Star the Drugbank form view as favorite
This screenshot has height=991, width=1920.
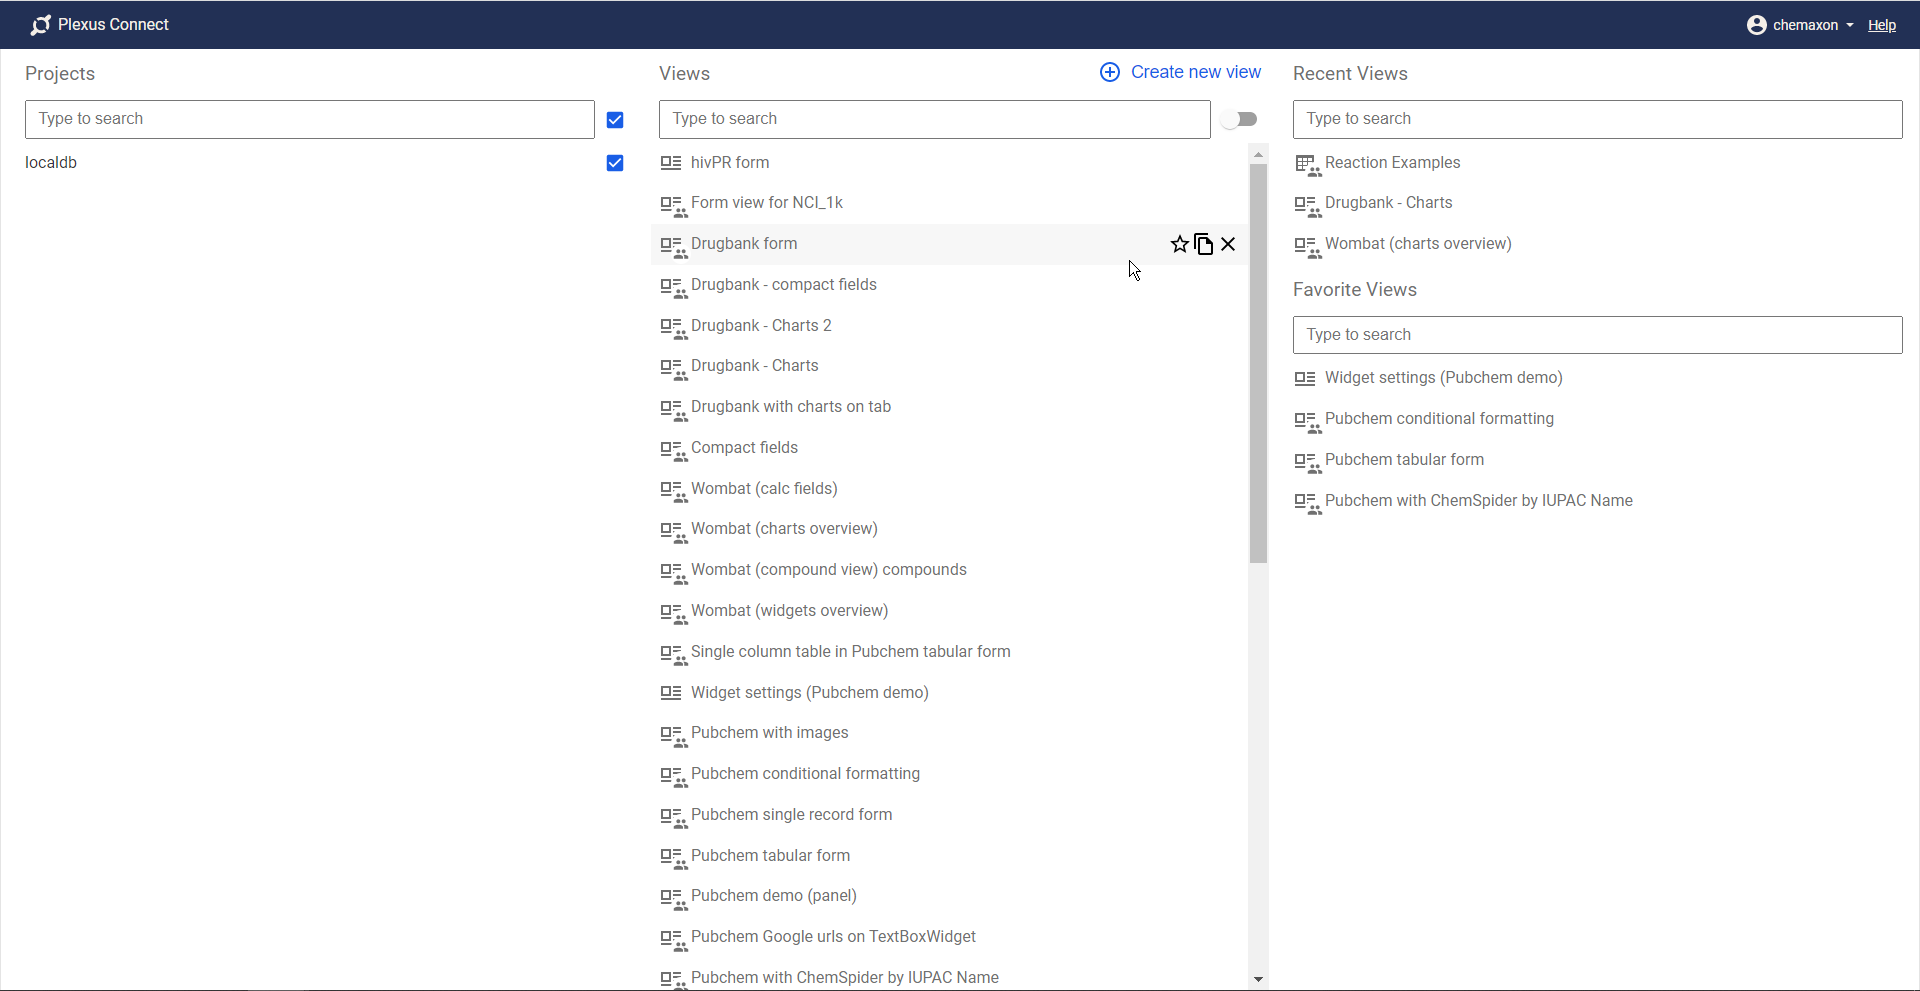(1179, 244)
